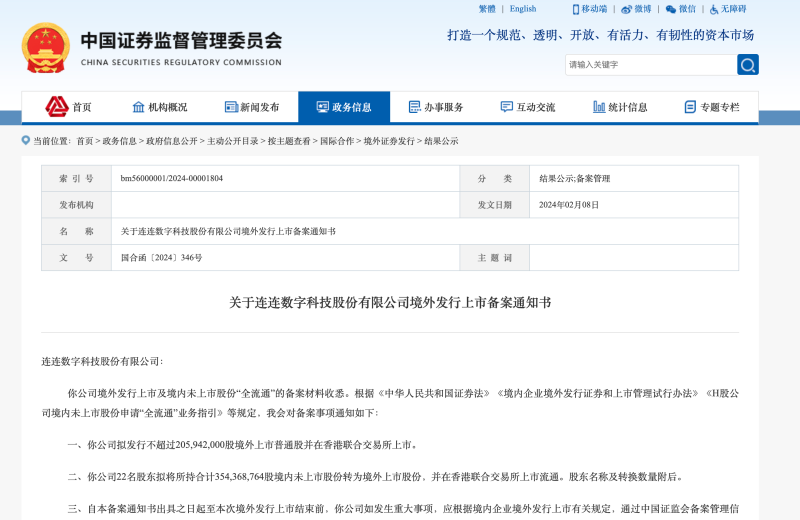Click the CSRC national emblem logo
The image size is (800, 520).
point(46,47)
